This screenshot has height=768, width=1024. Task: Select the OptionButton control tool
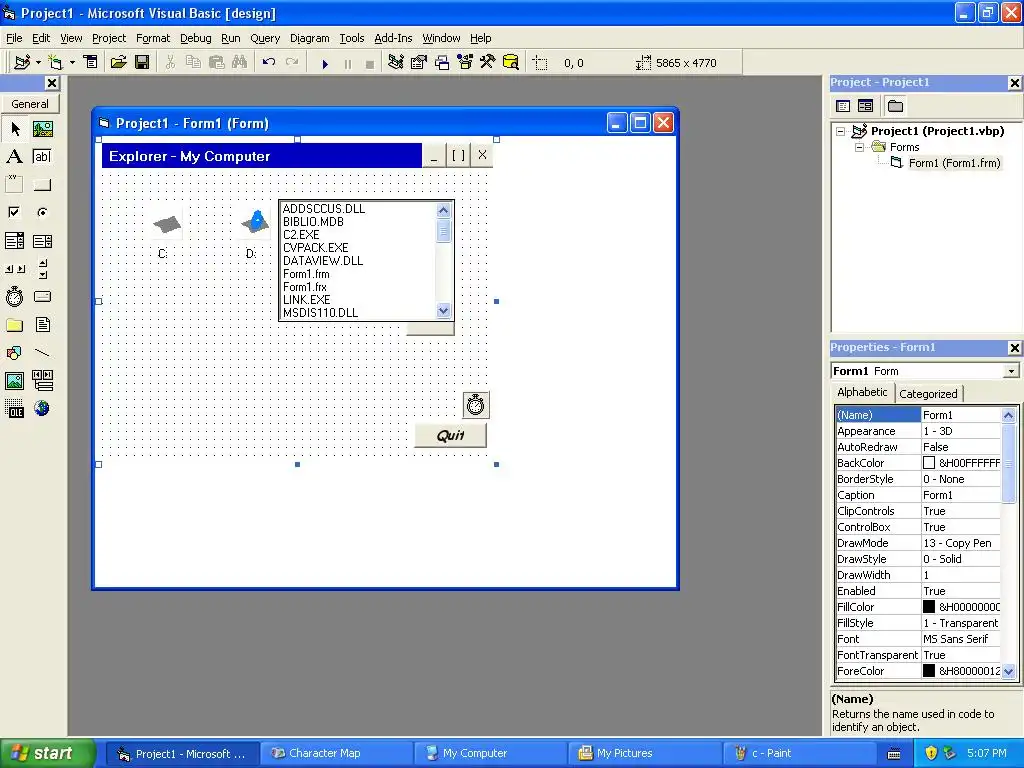point(42,212)
